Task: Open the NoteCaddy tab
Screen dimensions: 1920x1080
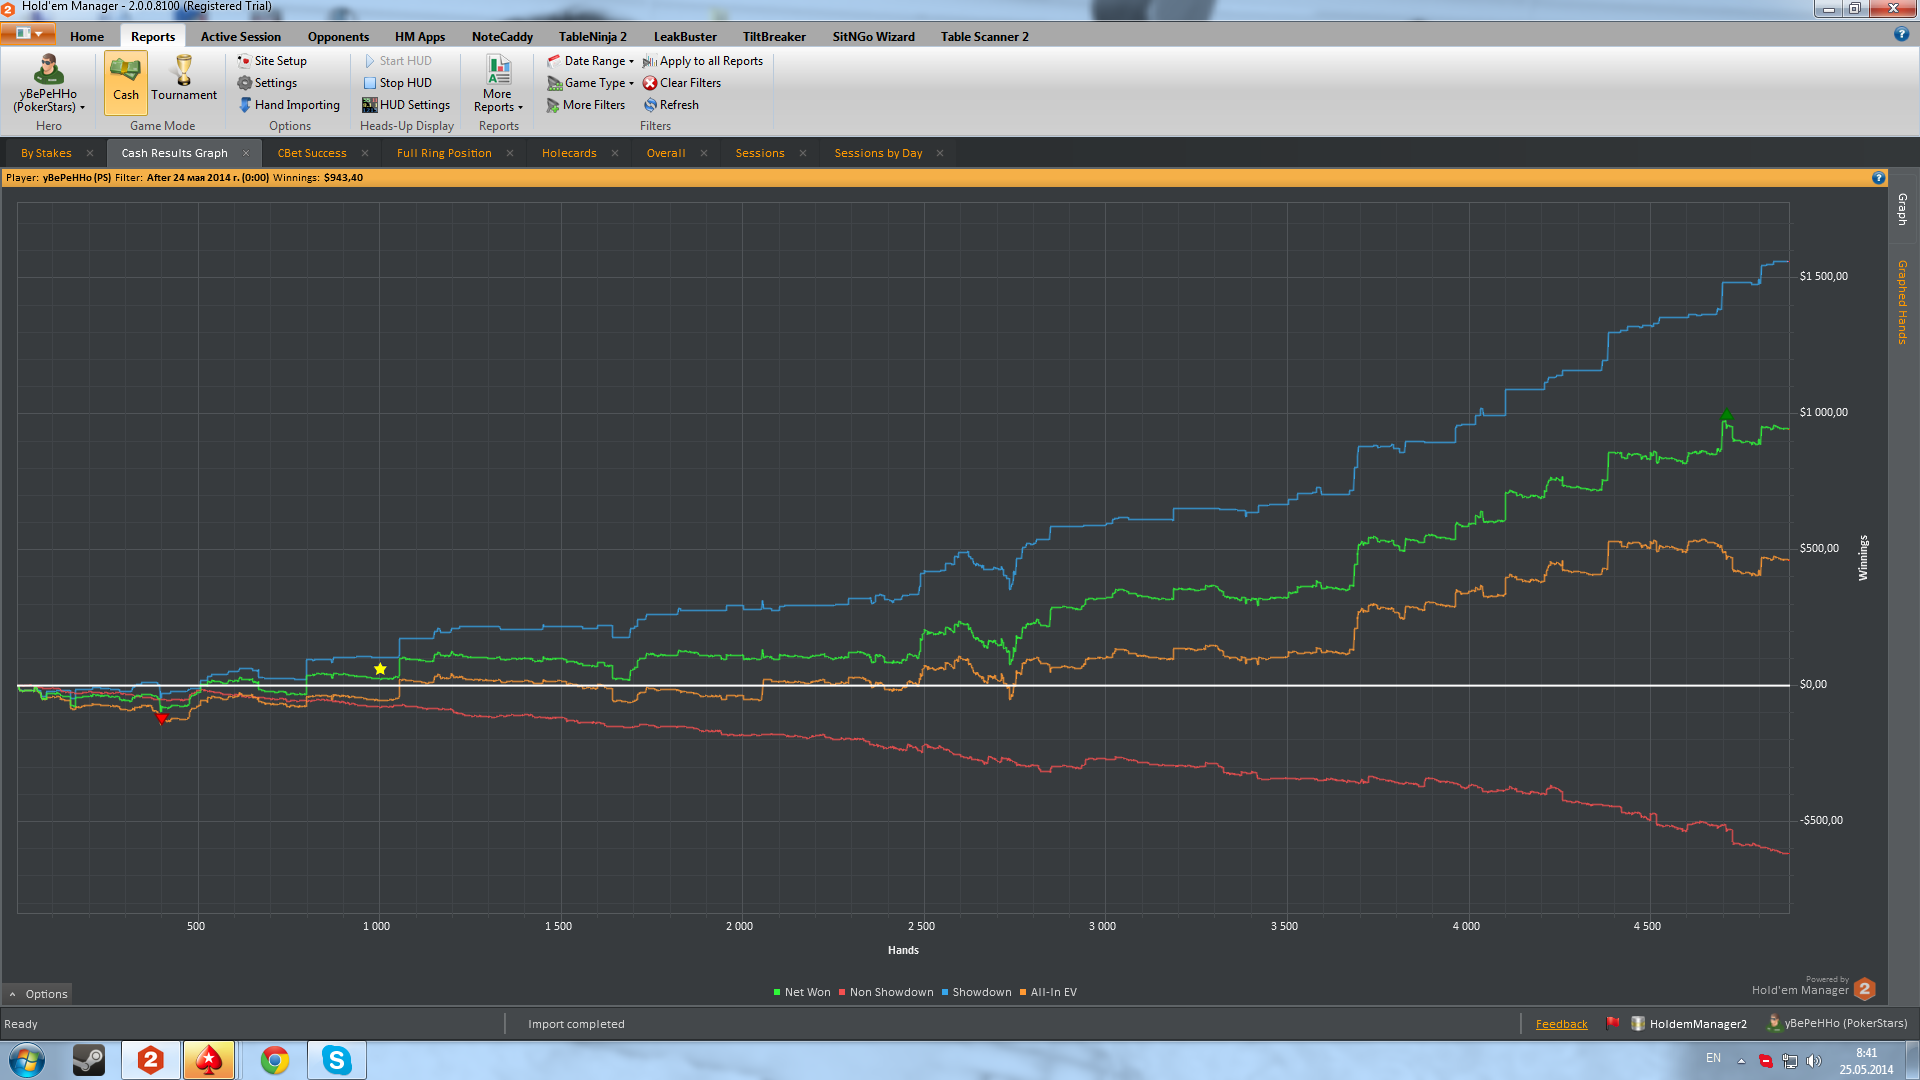Action: click(502, 37)
